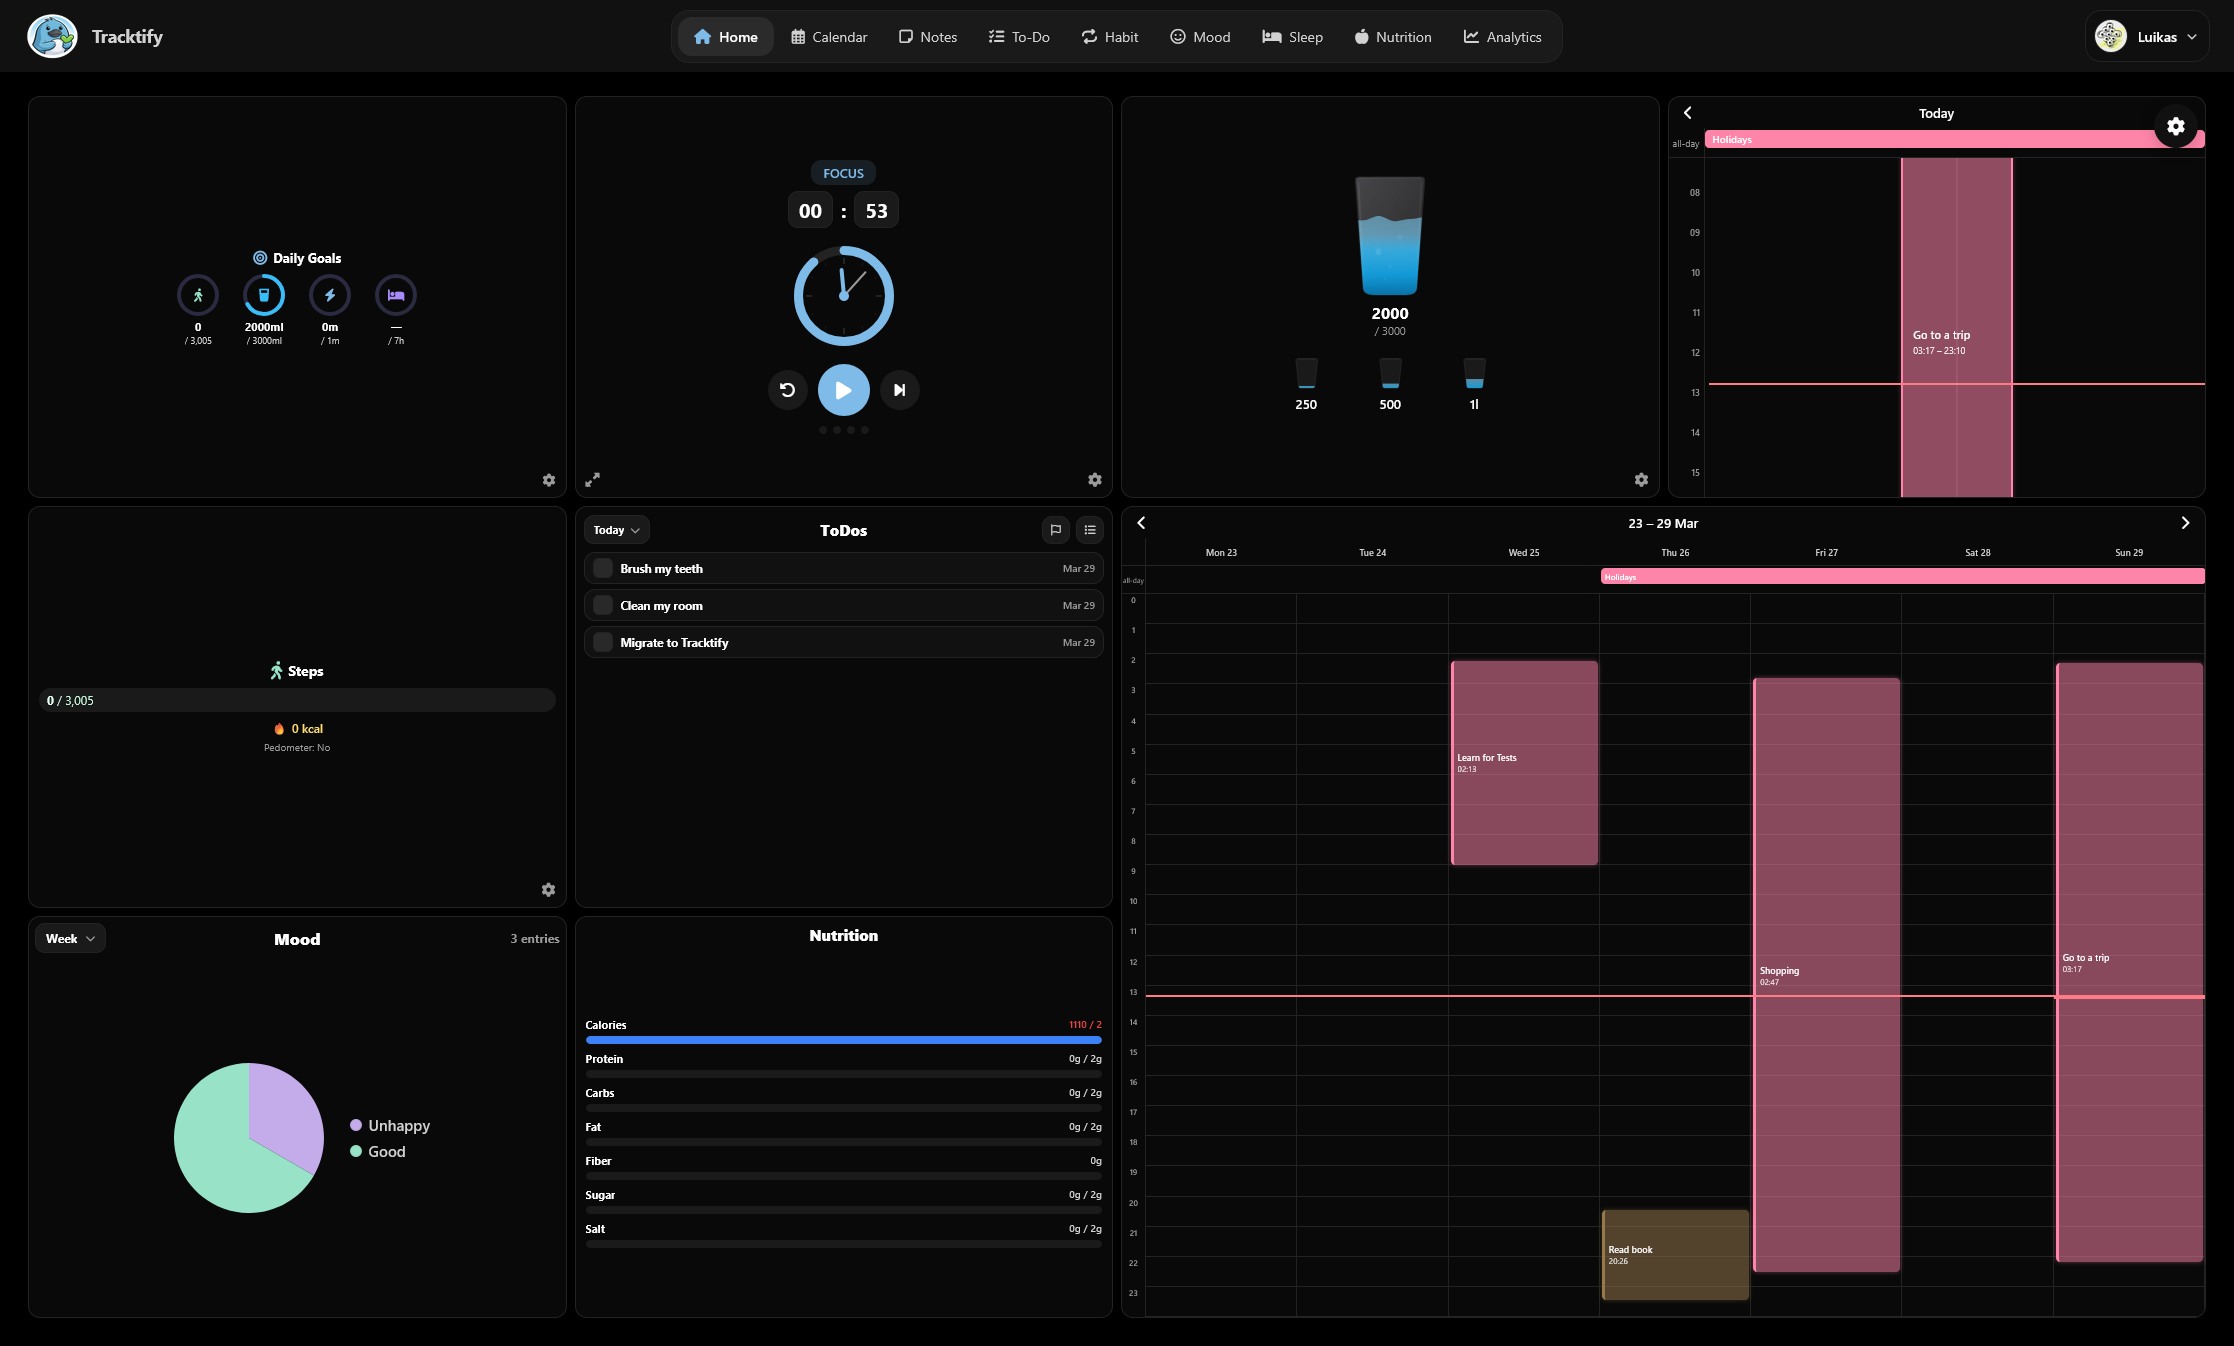The height and width of the screenshot is (1346, 2234).
Task: Click the '23 – 29 Mar' week title
Action: coord(1663,523)
